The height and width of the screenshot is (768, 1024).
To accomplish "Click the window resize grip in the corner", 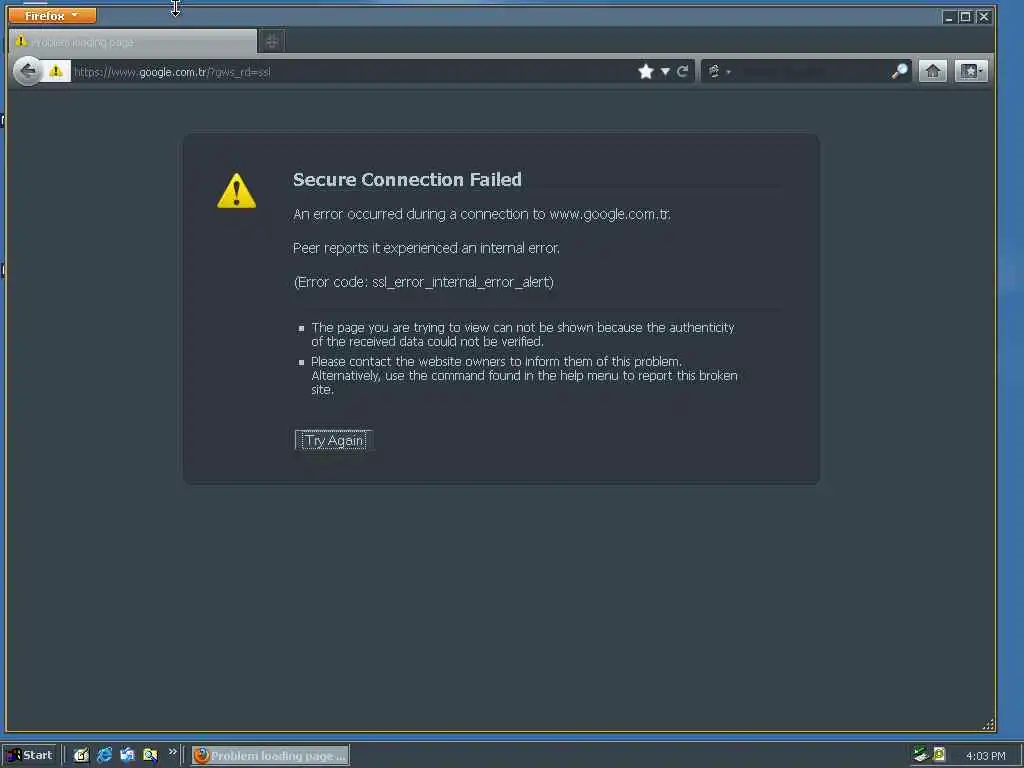I will [x=988, y=724].
